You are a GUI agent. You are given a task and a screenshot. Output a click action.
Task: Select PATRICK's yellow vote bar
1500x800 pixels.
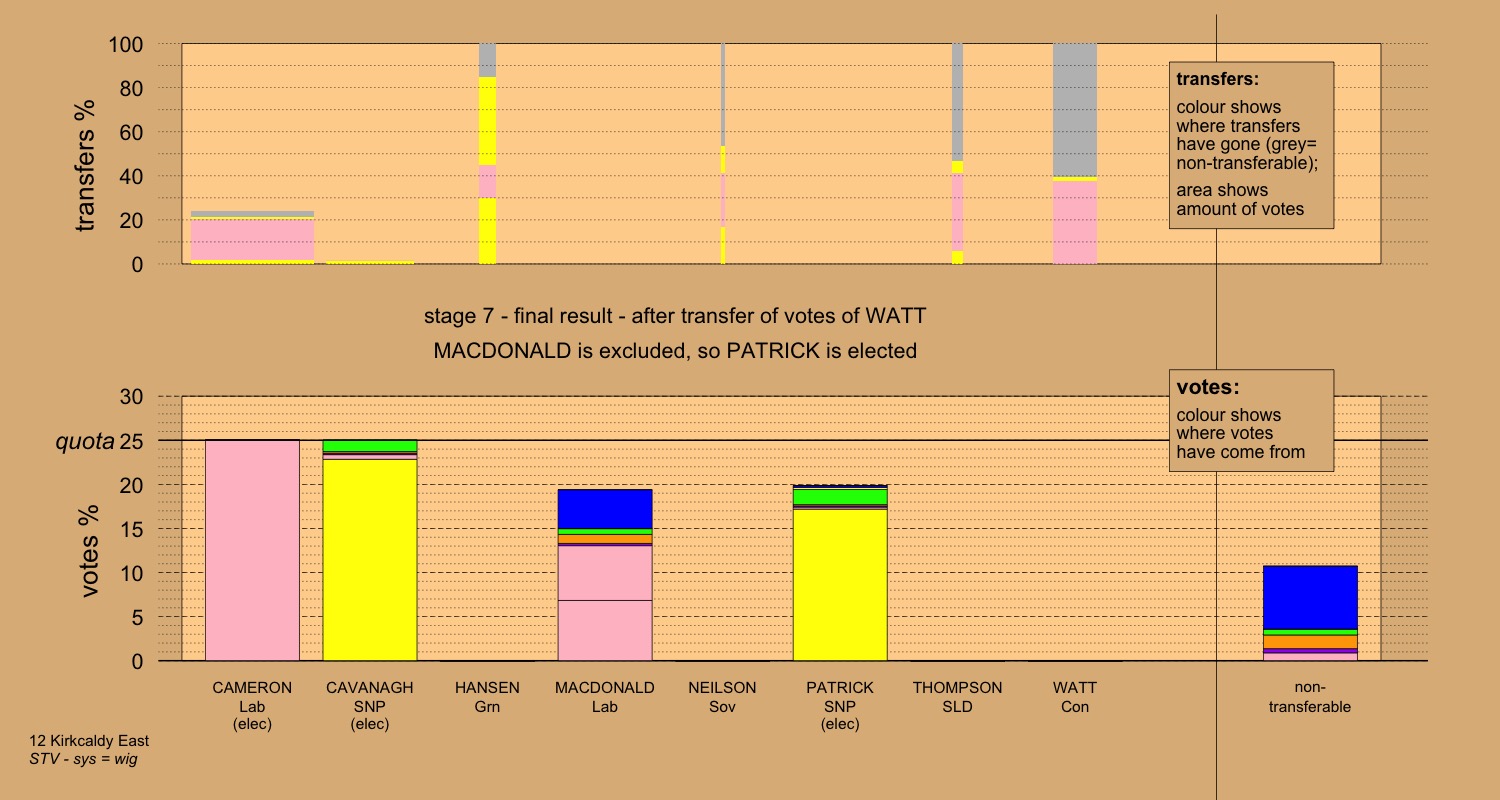coord(839,585)
